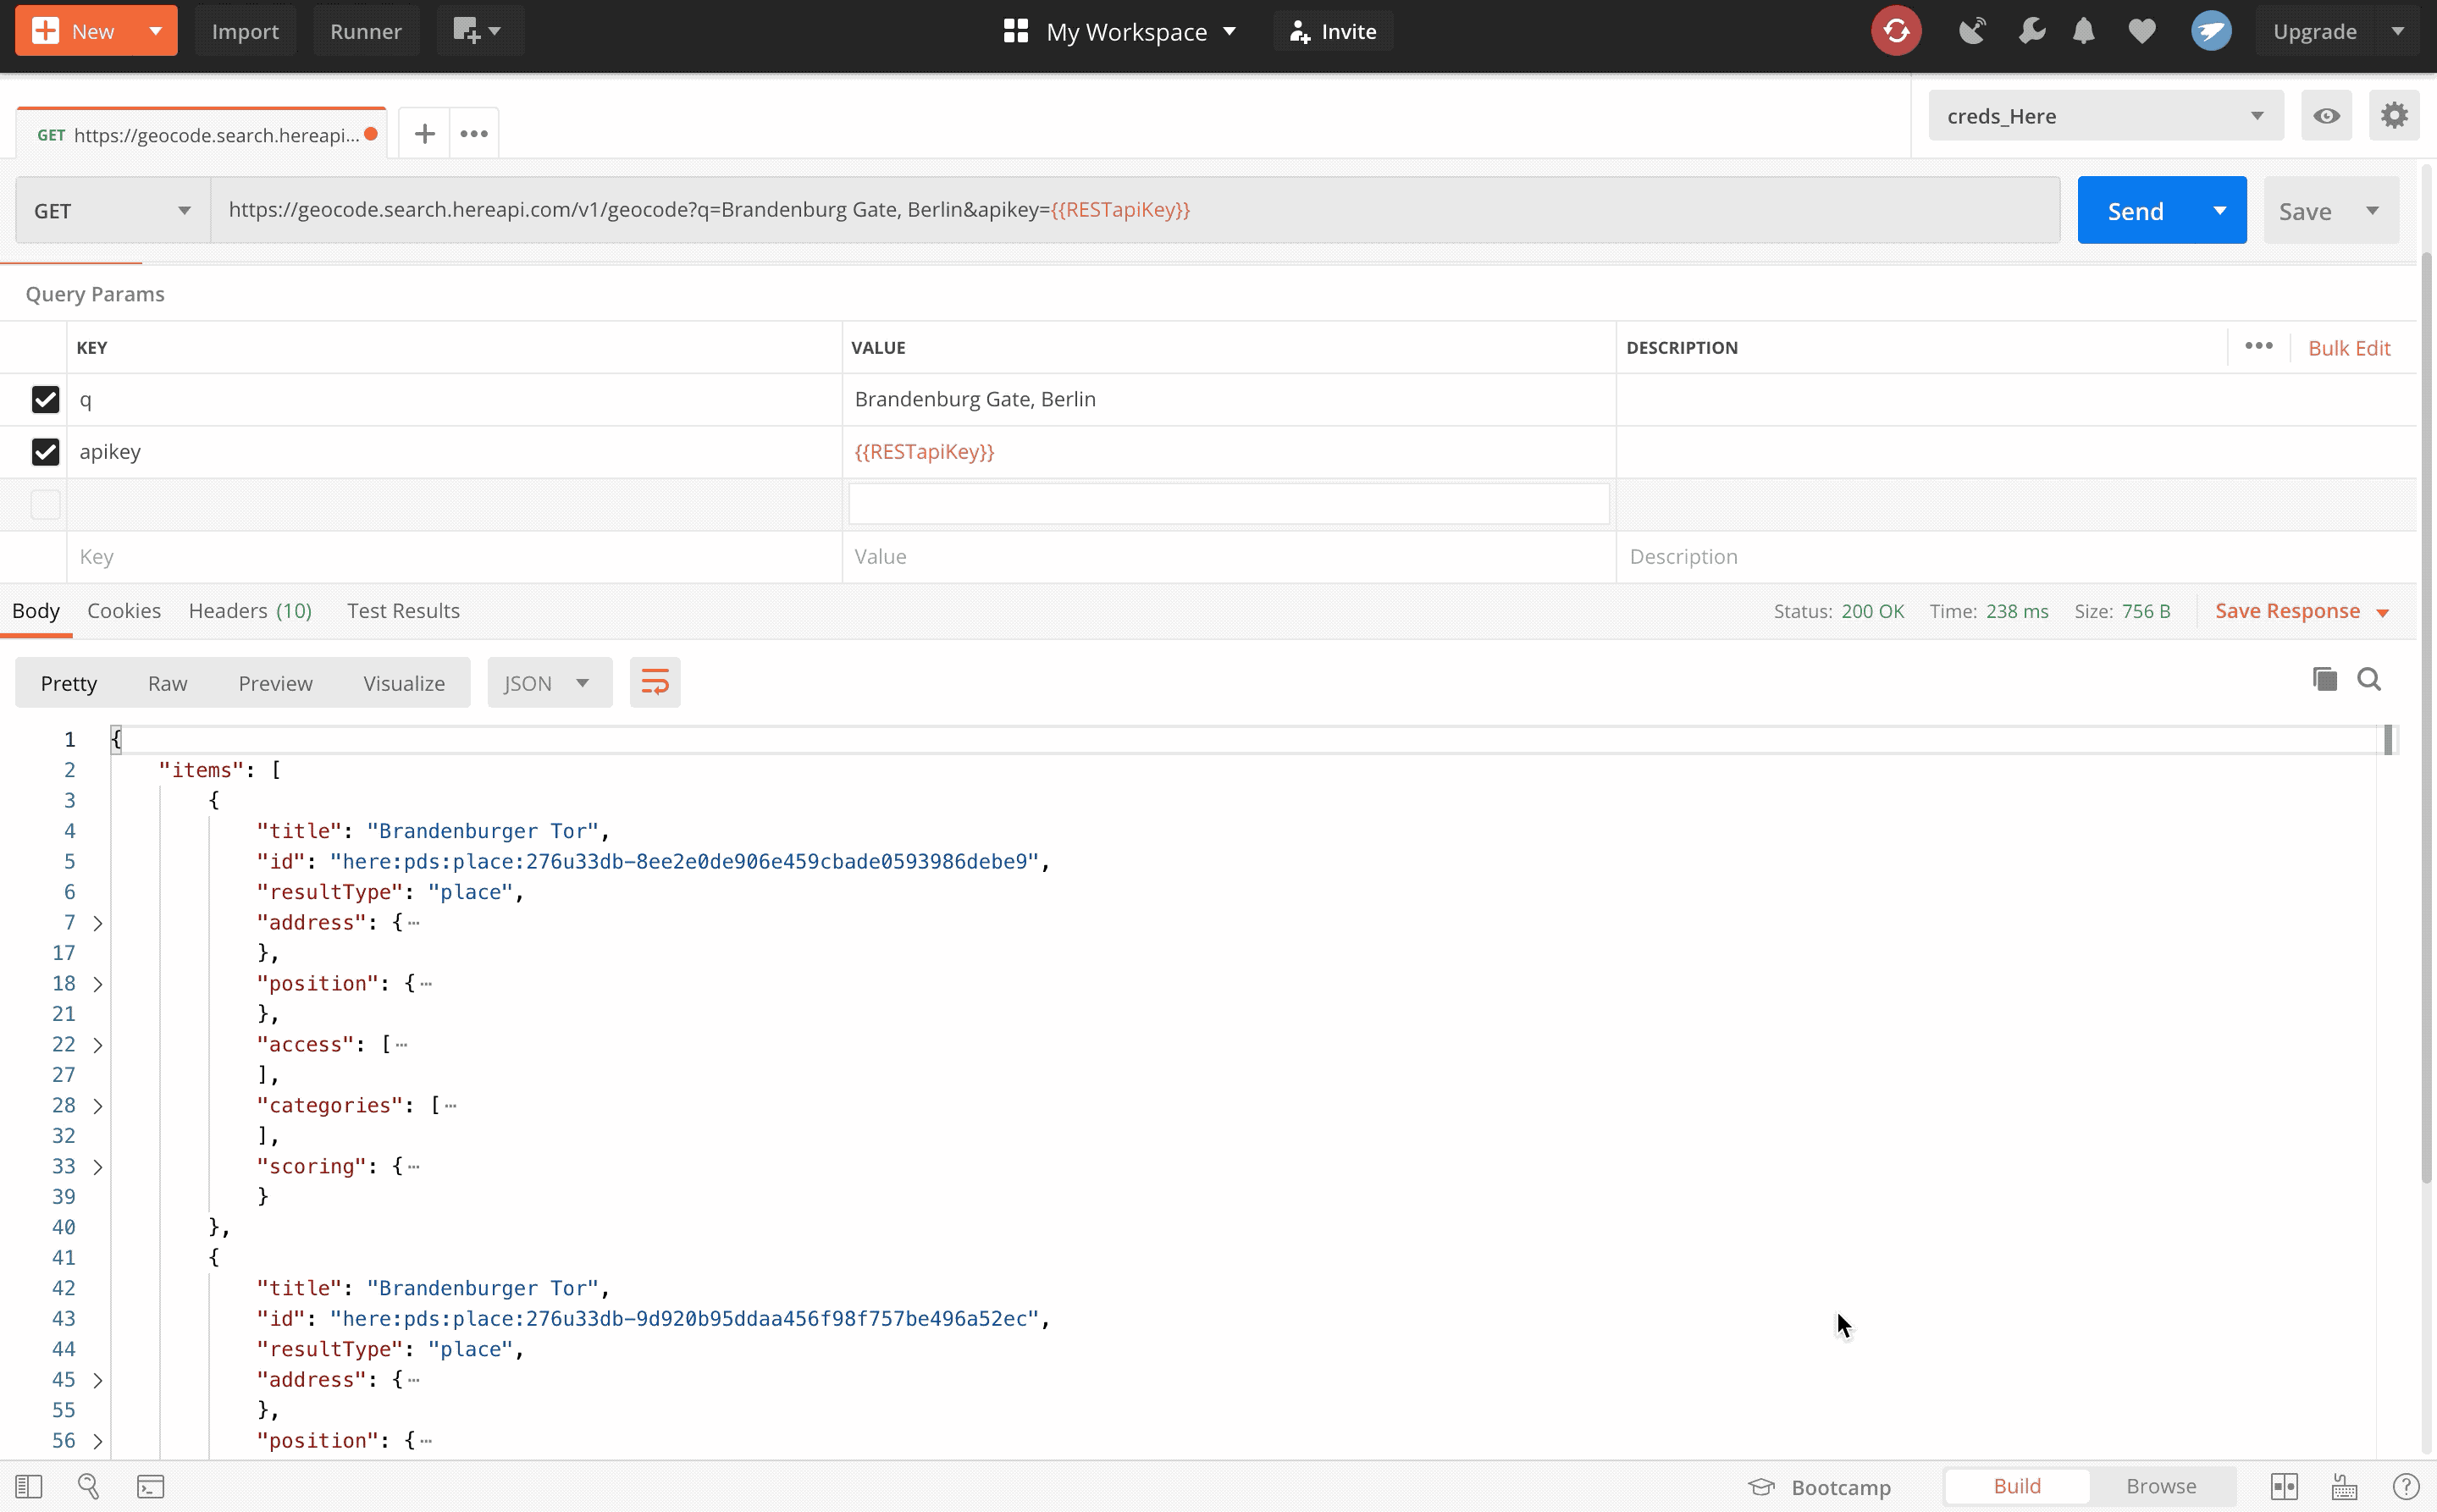Open Save button dropdown arrow

[2372, 210]
